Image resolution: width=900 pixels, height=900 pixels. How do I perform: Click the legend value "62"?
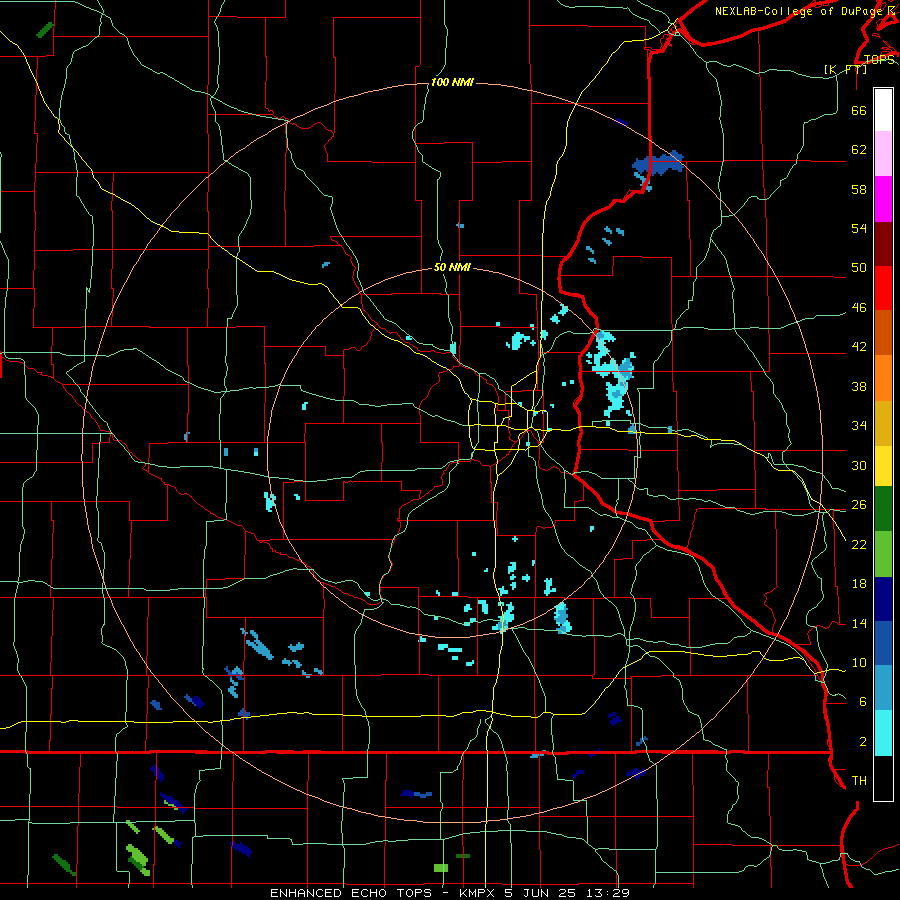point(859,149)
